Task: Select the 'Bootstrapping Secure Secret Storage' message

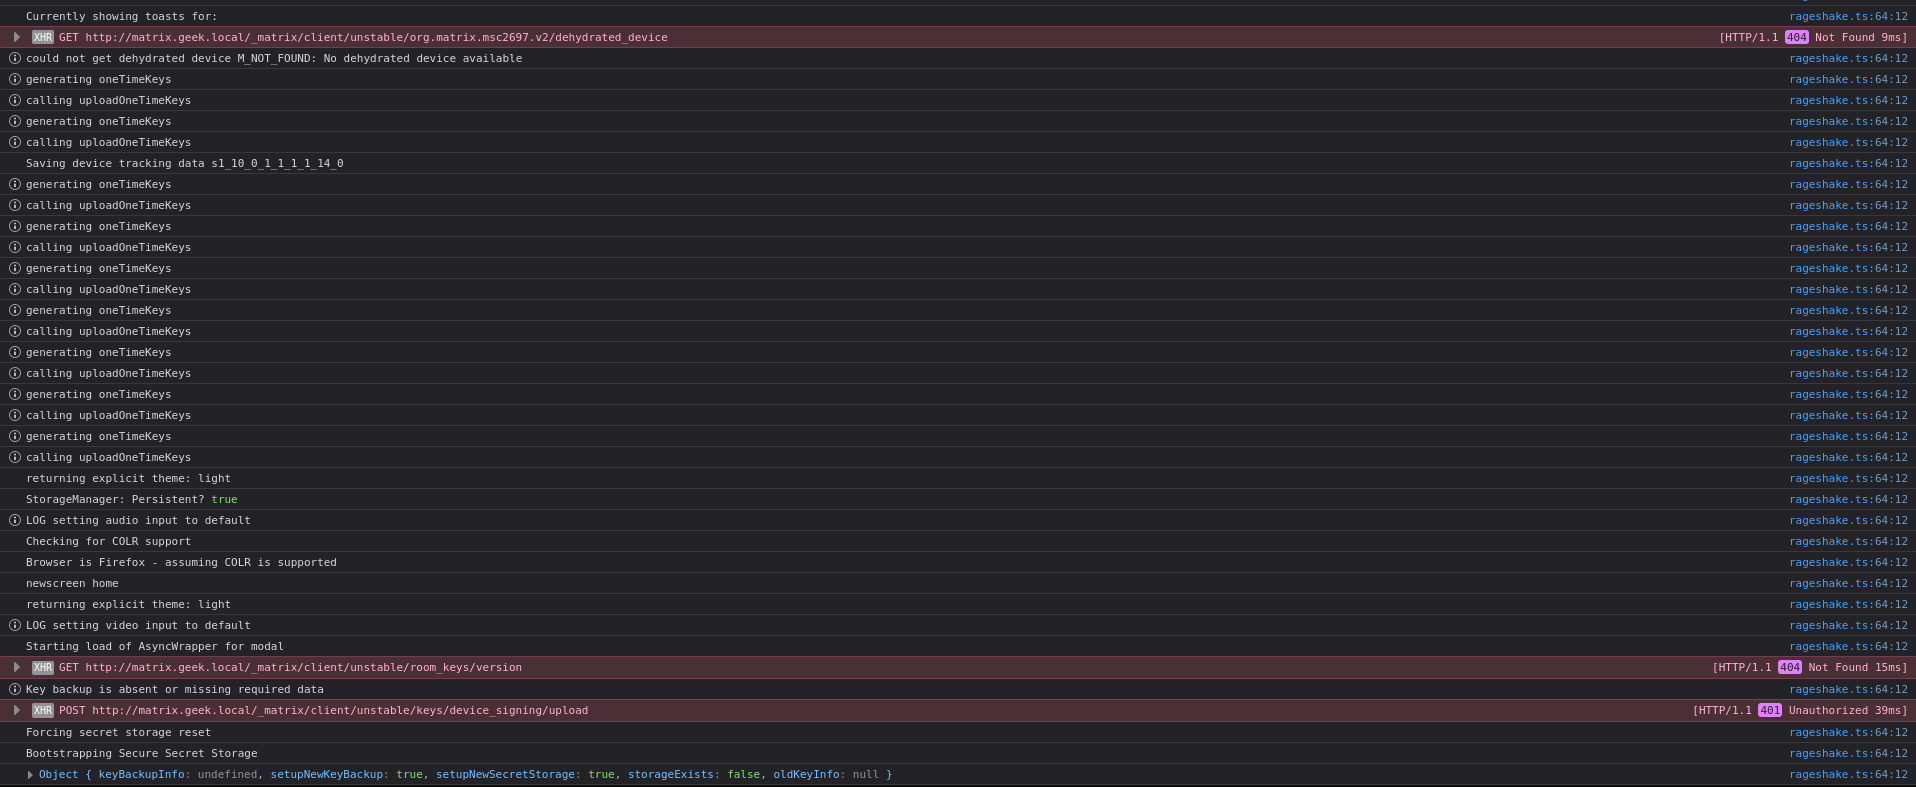Action: tap(141, 753)
